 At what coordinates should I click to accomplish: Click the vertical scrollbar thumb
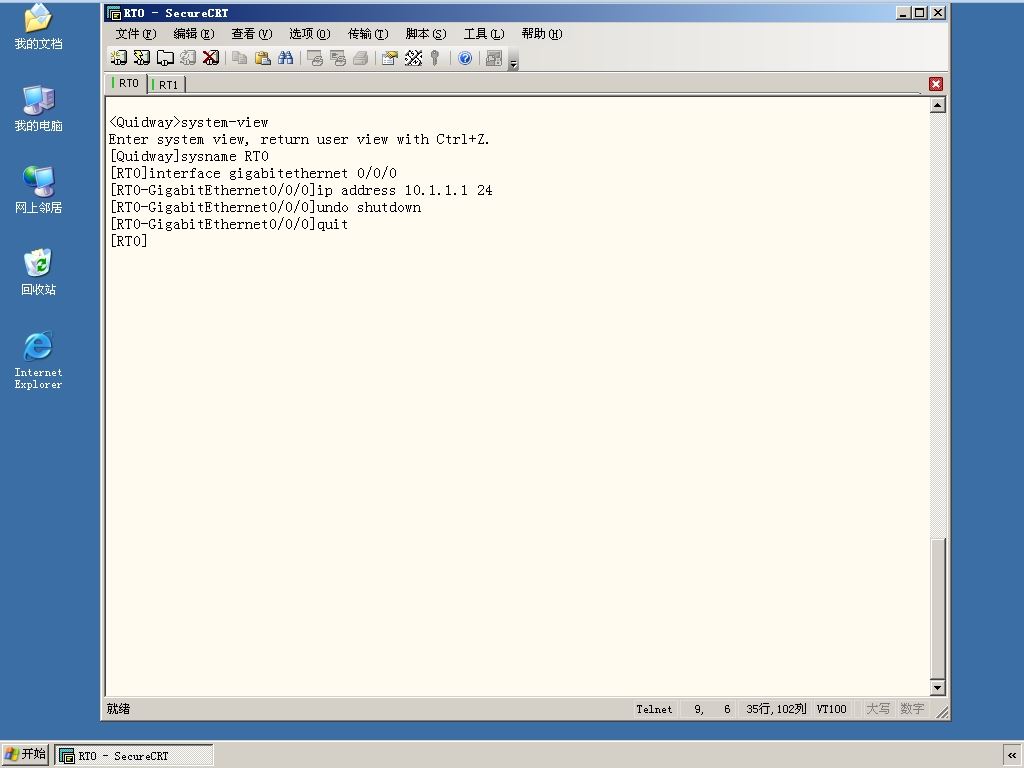938,609
